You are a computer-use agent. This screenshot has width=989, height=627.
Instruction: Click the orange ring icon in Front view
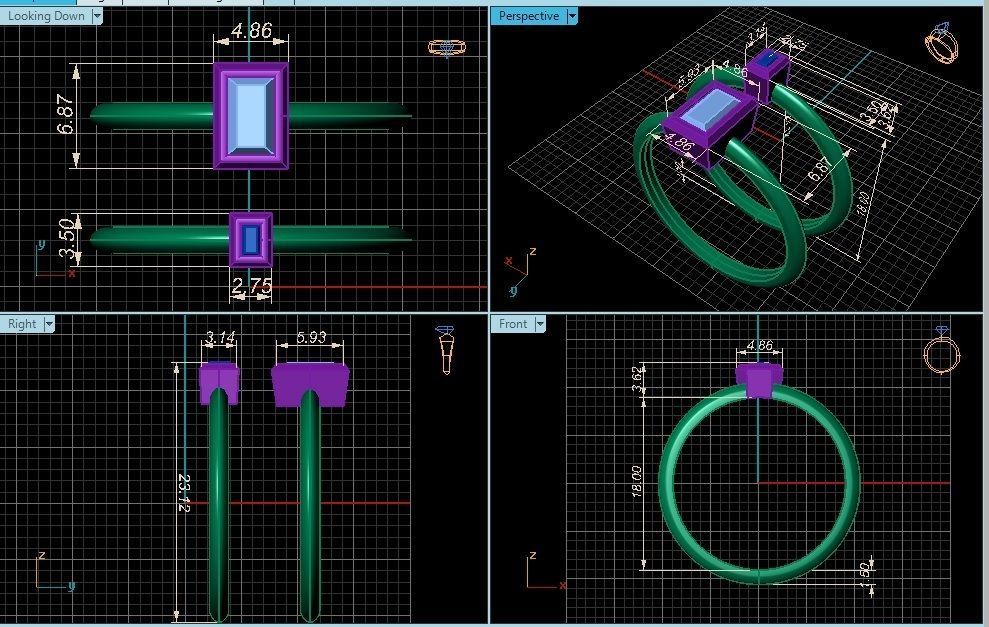pyautogui.click(x=941, y=351)
